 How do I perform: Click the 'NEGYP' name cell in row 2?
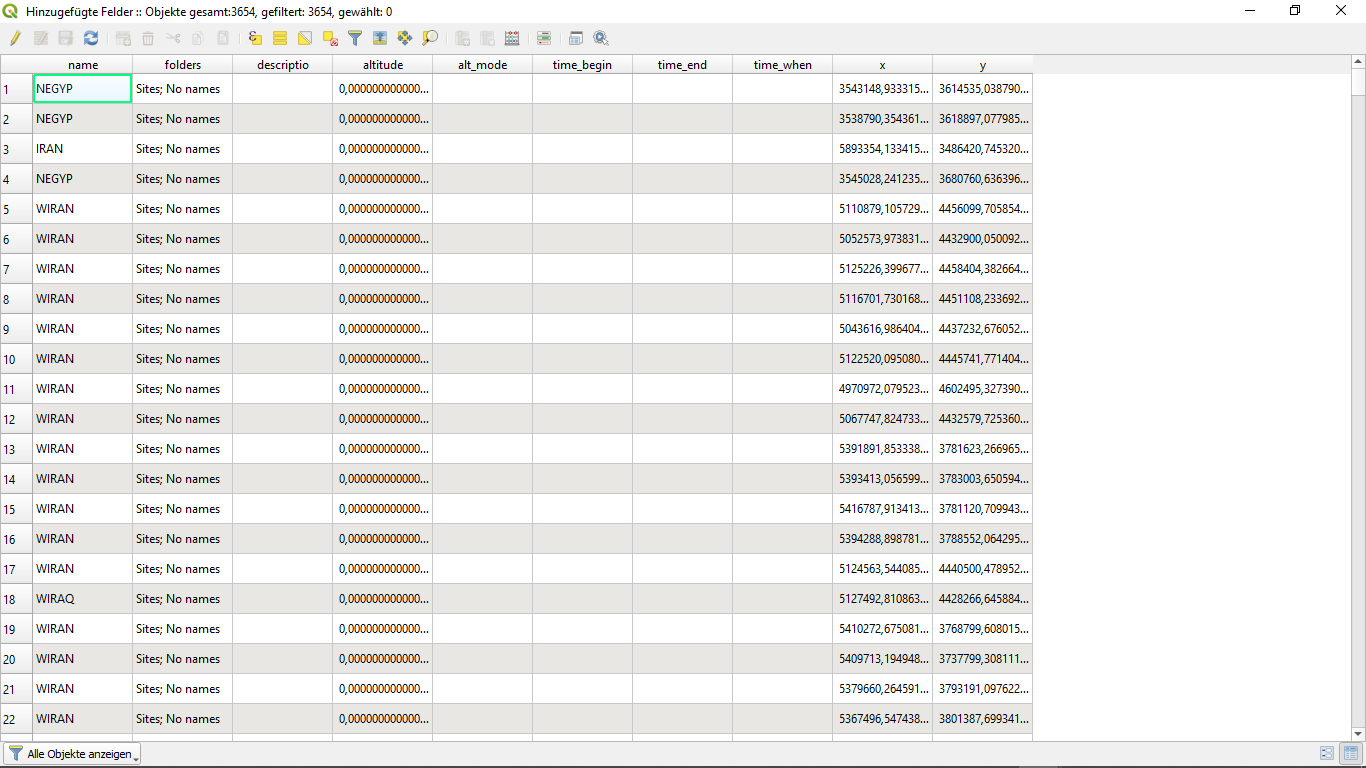tap(82, 119)
